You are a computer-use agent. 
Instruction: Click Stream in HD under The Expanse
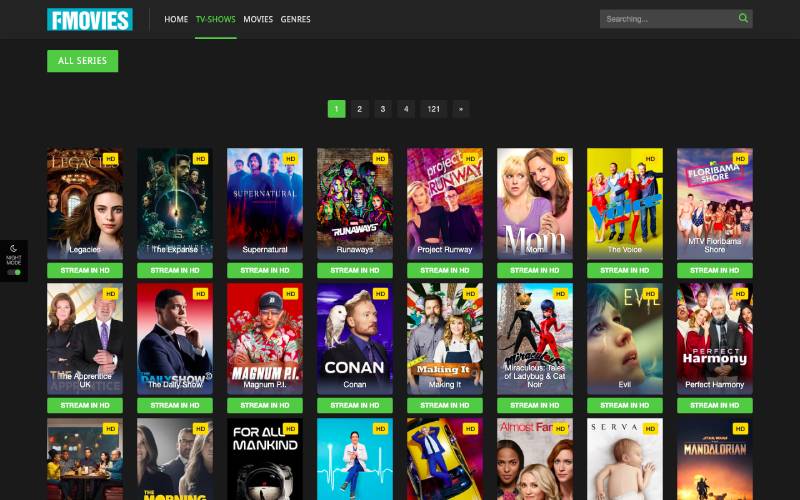tap(175, 270)
